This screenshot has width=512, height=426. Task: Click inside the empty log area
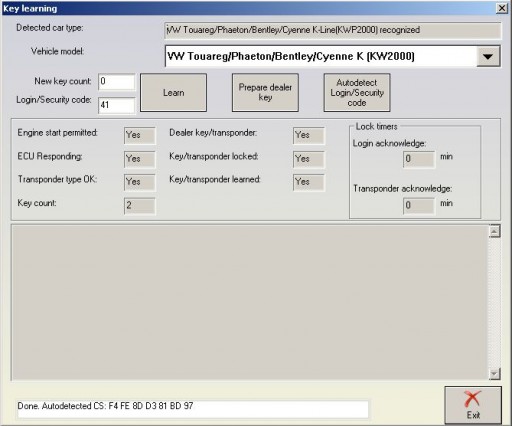250,302
